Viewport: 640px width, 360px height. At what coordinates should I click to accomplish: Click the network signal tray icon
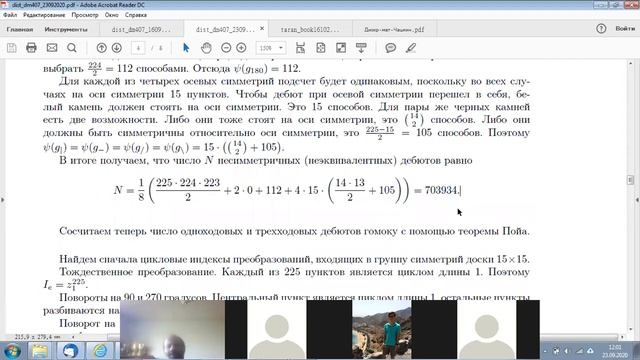point(579,351)
